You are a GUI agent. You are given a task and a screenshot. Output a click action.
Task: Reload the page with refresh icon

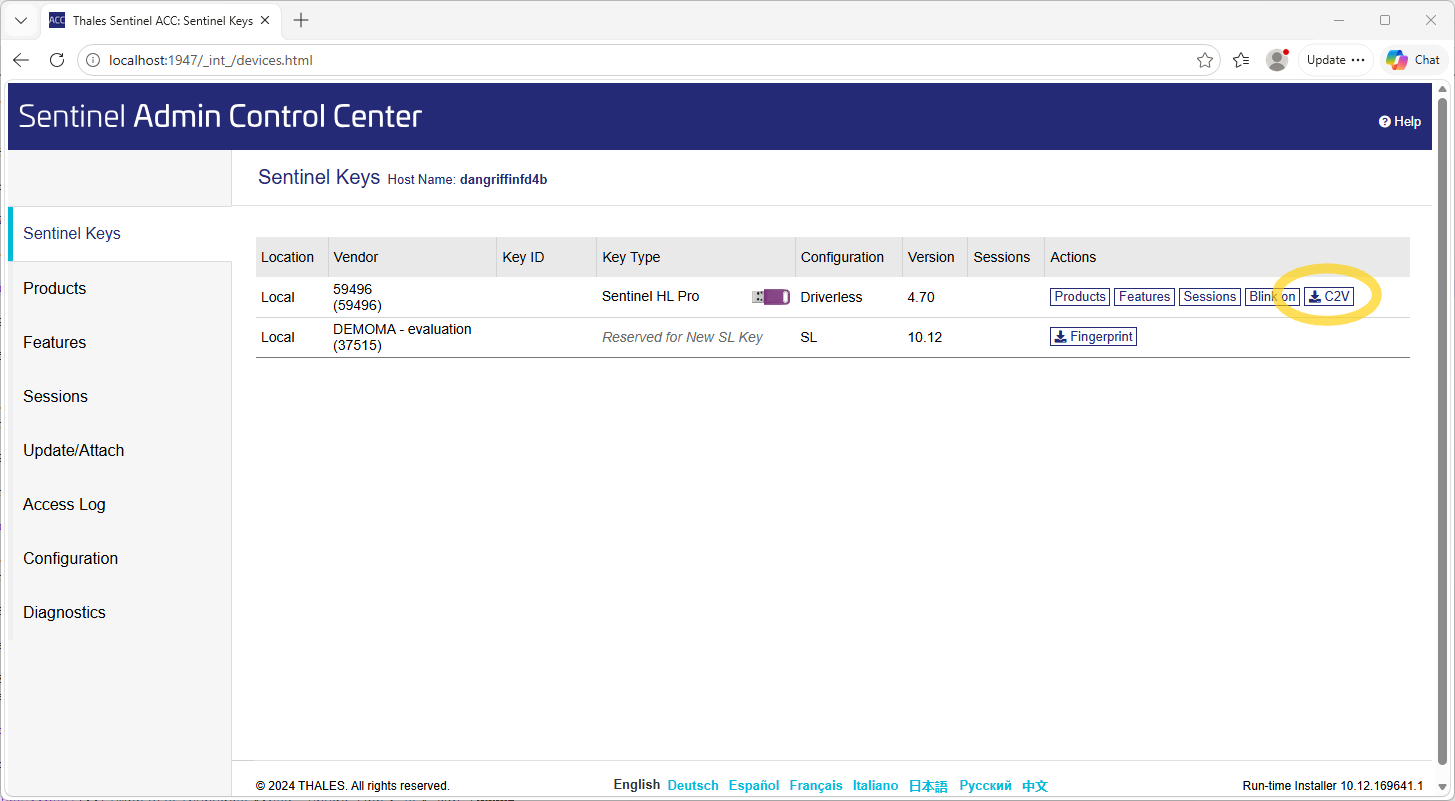point(57,60)
